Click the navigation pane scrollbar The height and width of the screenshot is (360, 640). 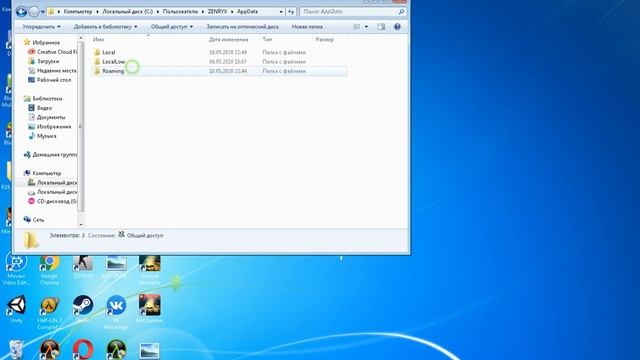pyautogui.click(x=80, y=127)
